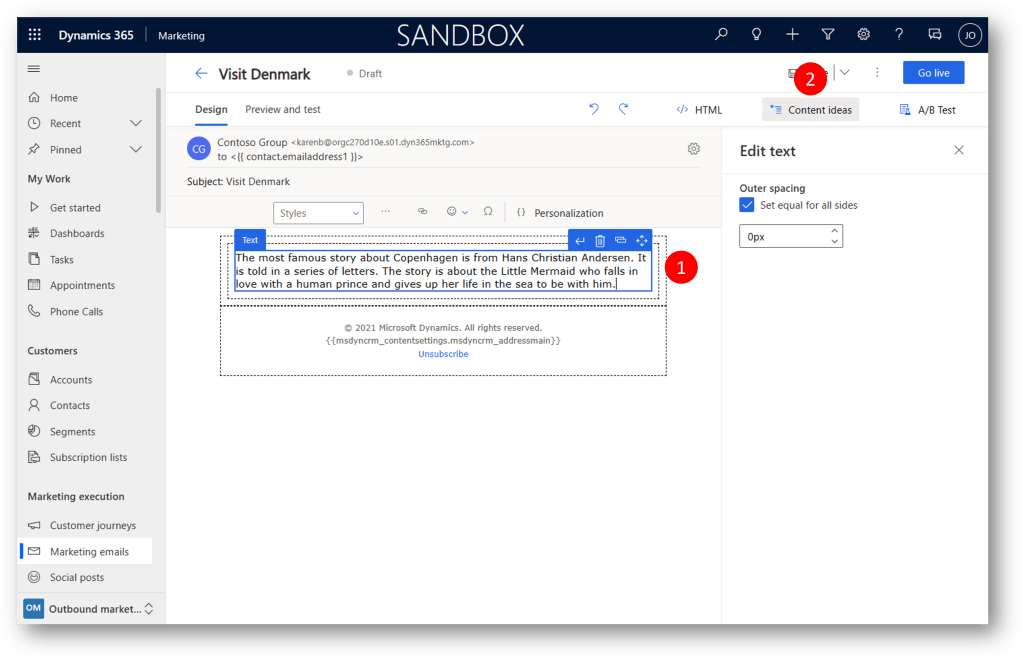Delete the text element with trash icon
The height and width of the screenshot is (659, 1023).
point(600,240)
